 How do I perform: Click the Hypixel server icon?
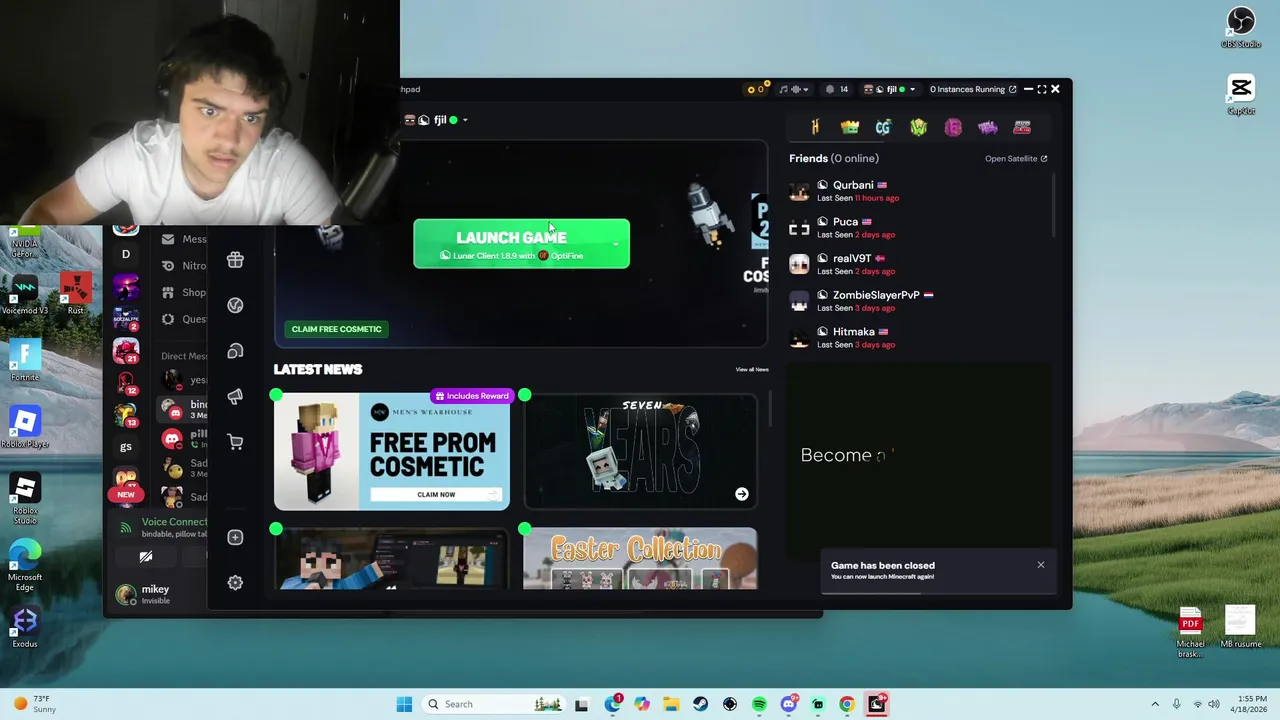pyautogui.click(x=815, y=127)
